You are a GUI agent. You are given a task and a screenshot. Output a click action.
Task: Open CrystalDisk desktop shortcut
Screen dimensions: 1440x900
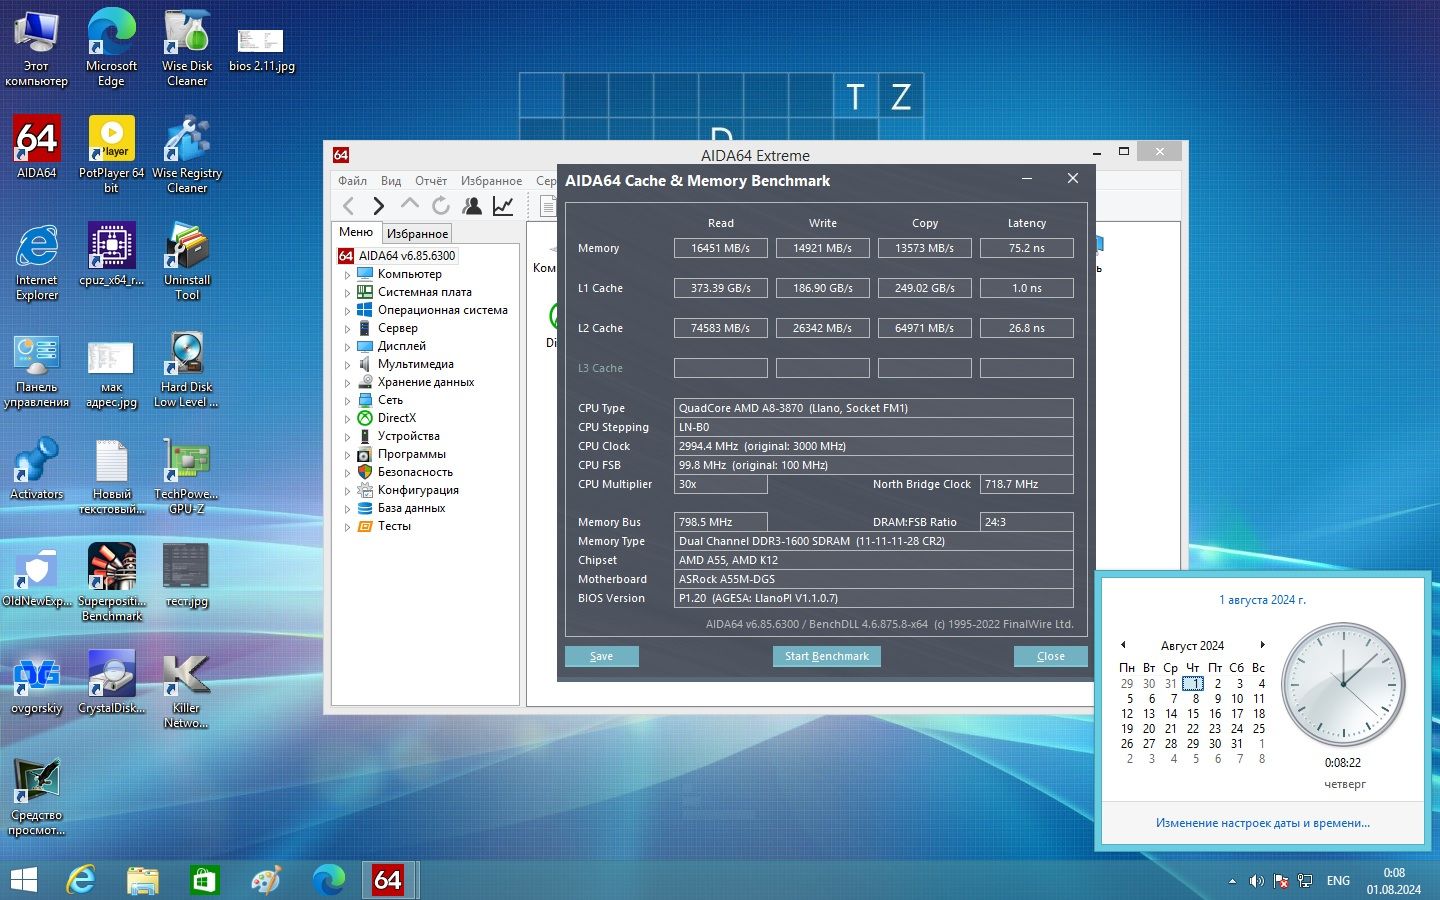pos(111,682)
